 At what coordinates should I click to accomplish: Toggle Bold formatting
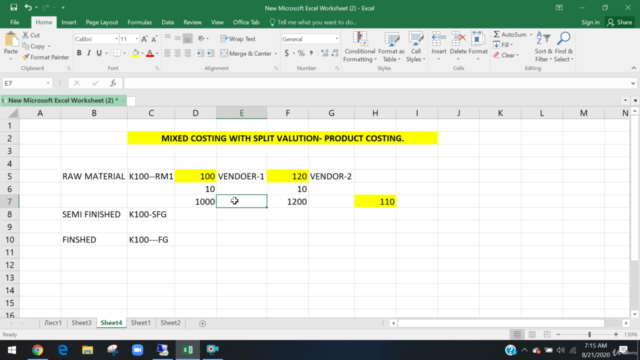tap(79, 53)
